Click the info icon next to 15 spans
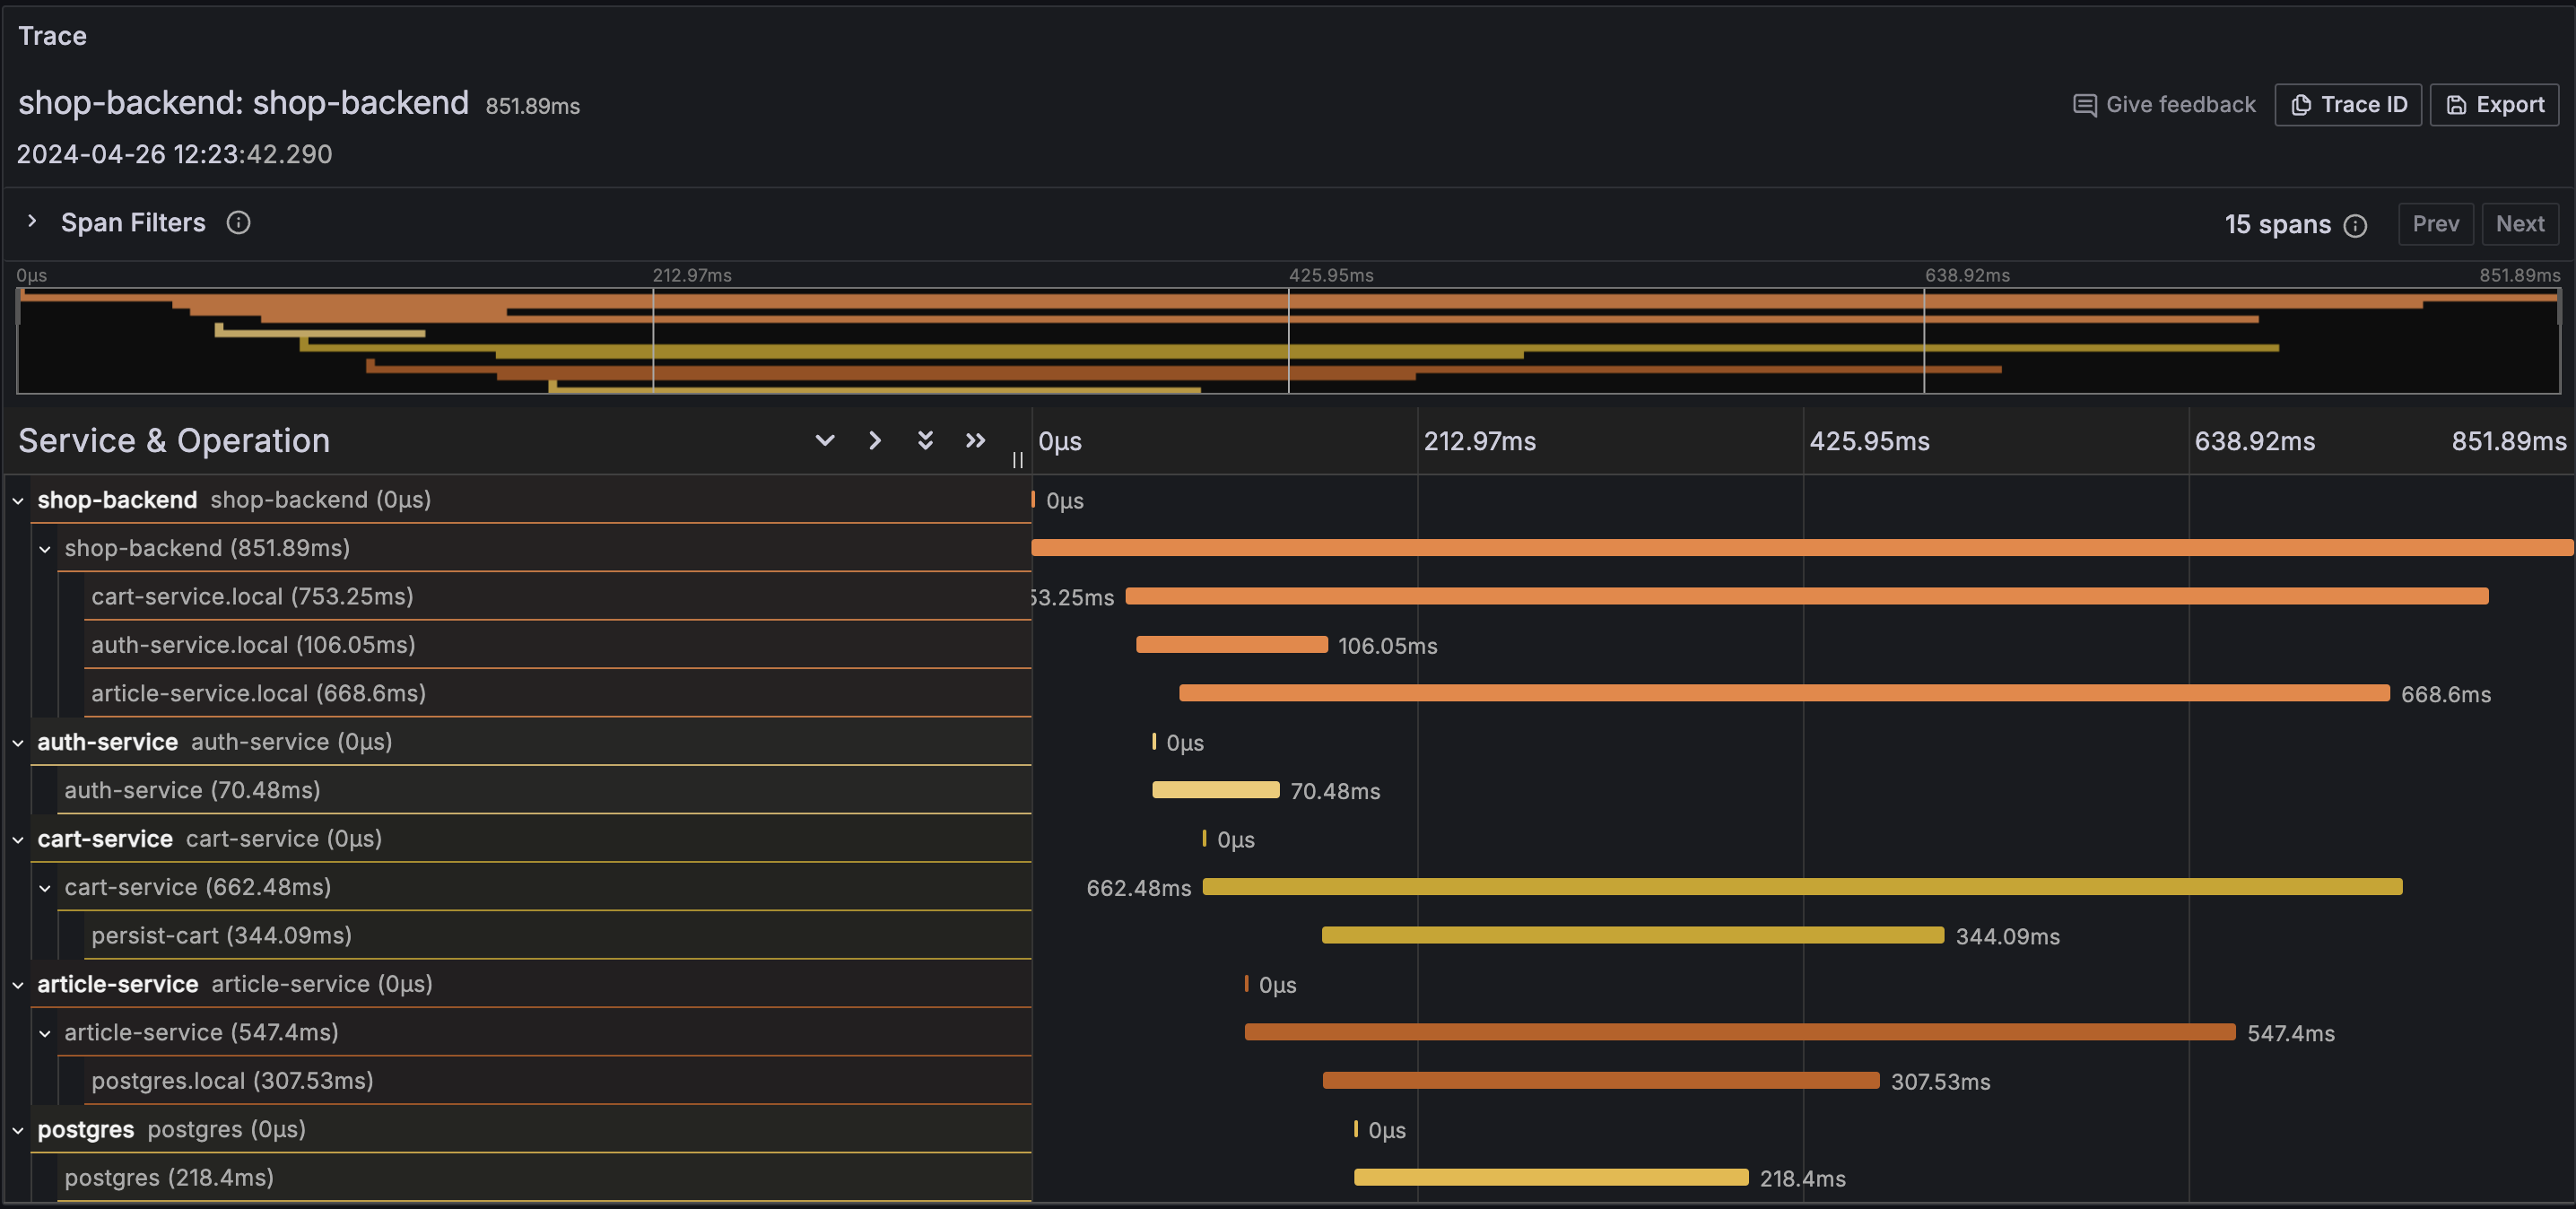Screen dimensions: 2576x1209 (2357, 225)
